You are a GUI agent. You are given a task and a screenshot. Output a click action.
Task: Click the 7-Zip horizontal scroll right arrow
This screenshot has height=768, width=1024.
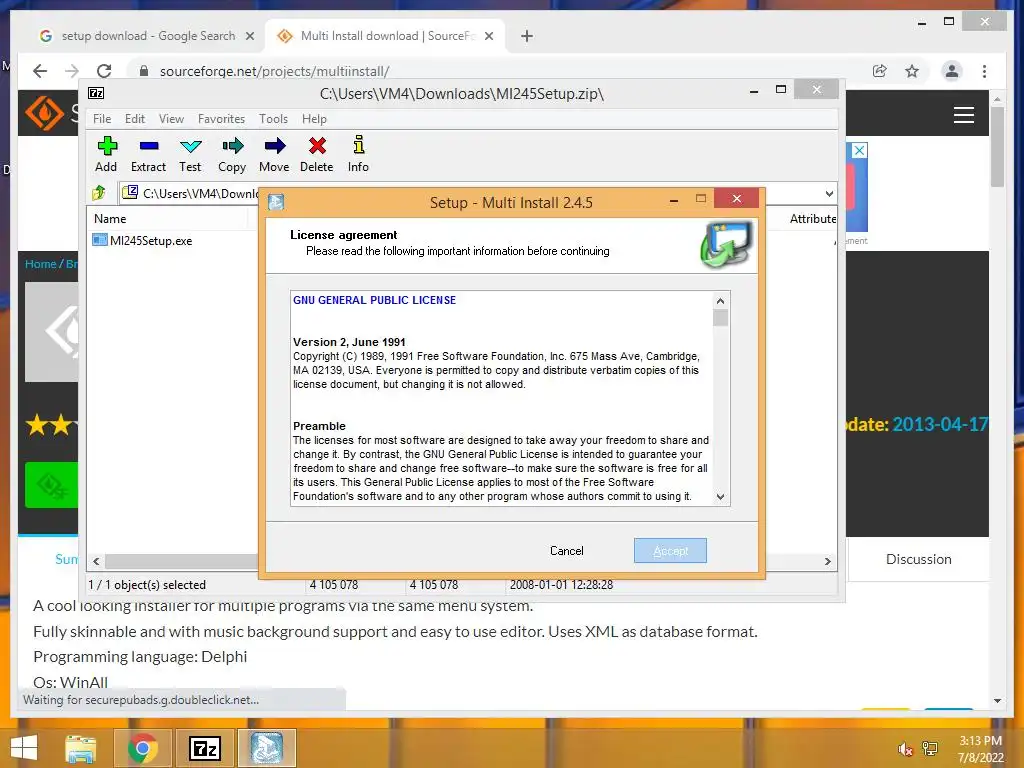coord(827,561)
